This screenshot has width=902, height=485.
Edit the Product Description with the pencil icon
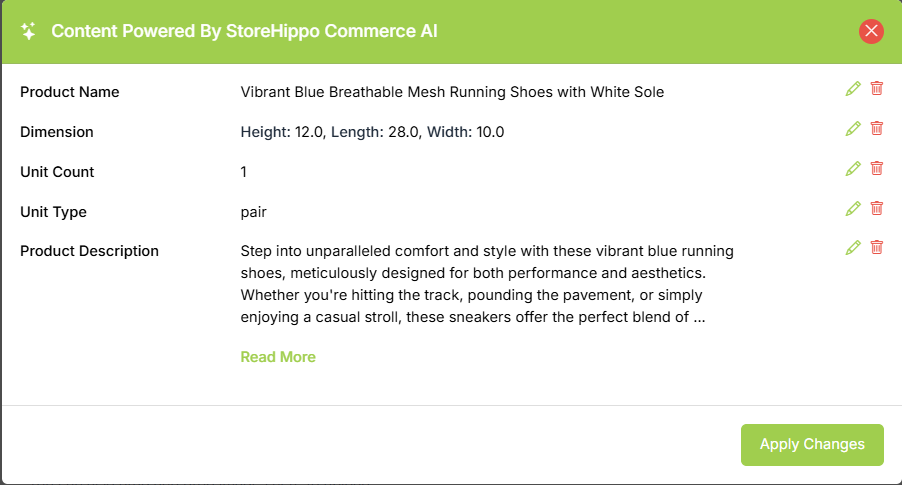click(x=853, y=247)
